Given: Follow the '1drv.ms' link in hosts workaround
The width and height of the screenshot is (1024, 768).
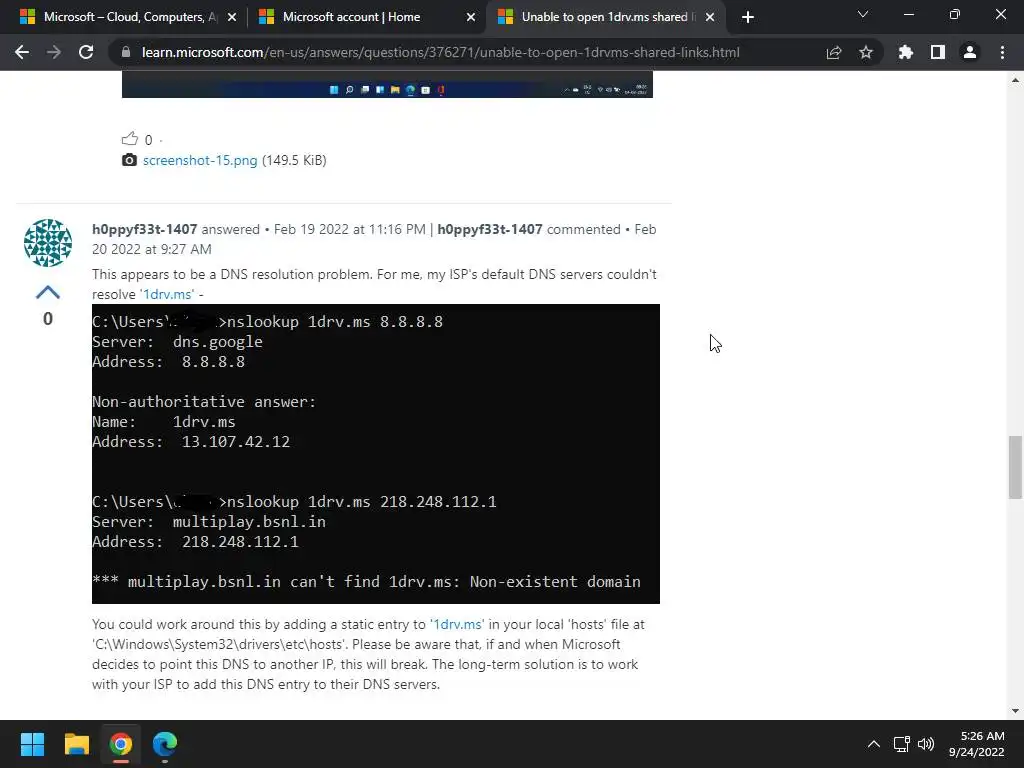Looking at the screenshot, I should (x=456, y=624).
